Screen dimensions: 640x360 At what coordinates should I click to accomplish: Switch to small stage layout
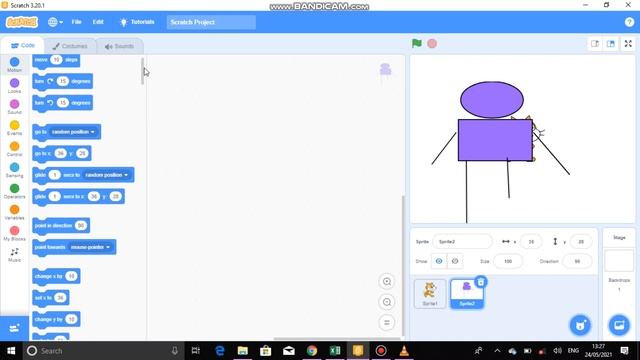pyautogui.click(x=595, y=44)
